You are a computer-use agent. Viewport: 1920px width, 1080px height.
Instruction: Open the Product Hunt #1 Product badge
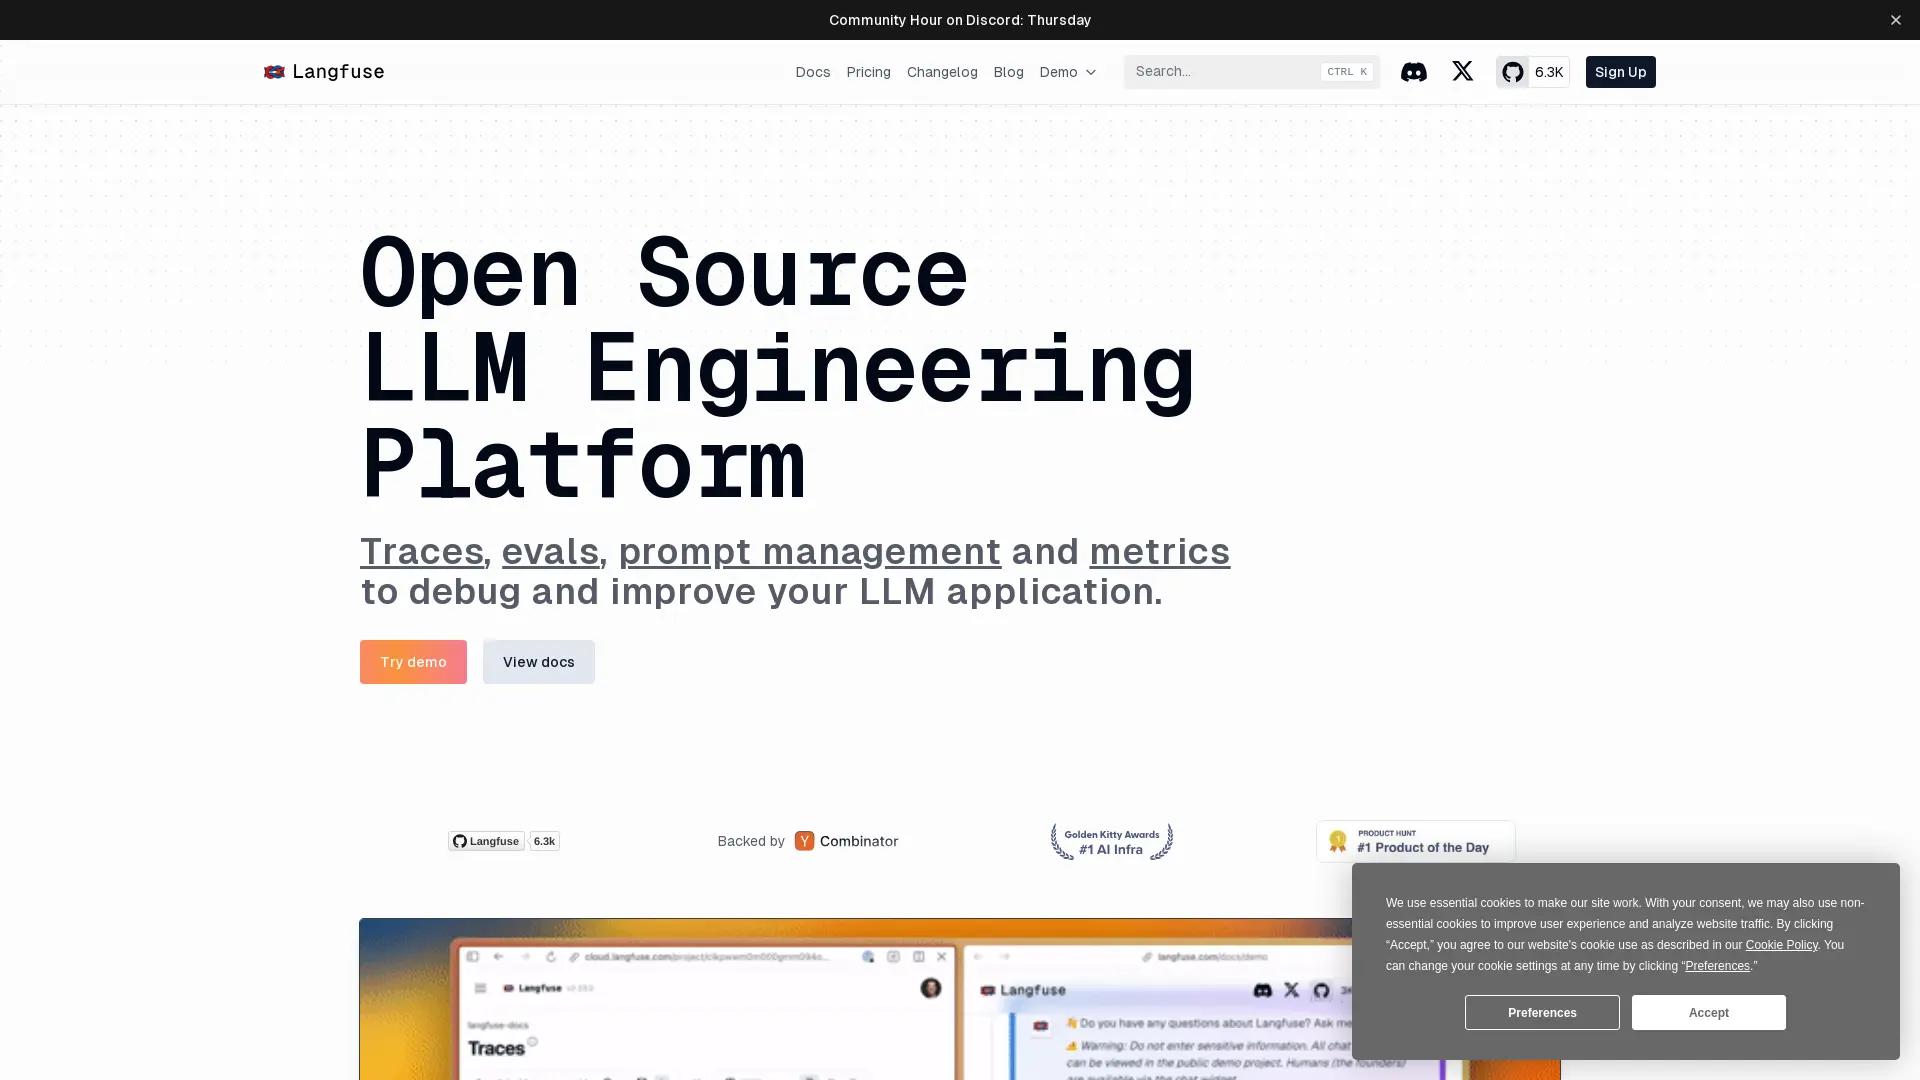1415,841
